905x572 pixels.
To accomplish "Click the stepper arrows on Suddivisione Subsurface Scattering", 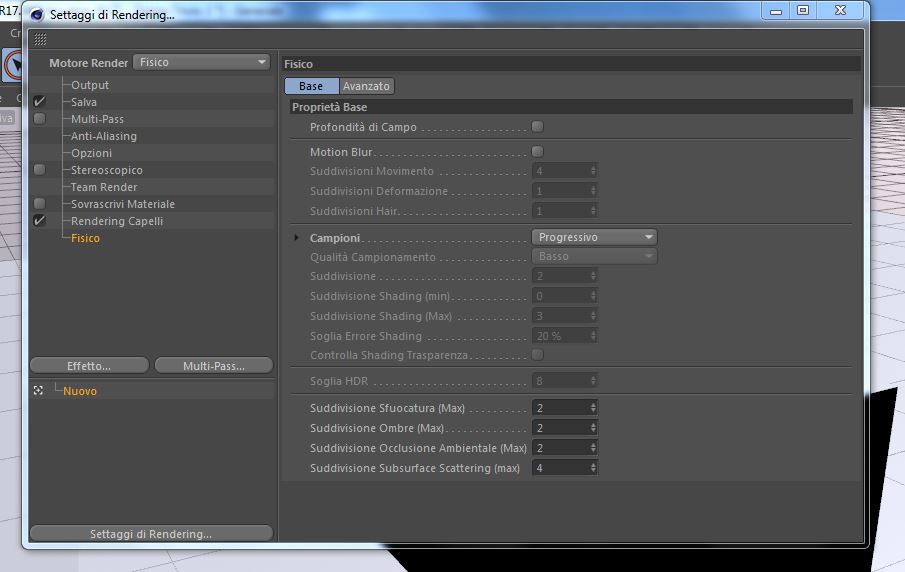I will coord(593,468).
